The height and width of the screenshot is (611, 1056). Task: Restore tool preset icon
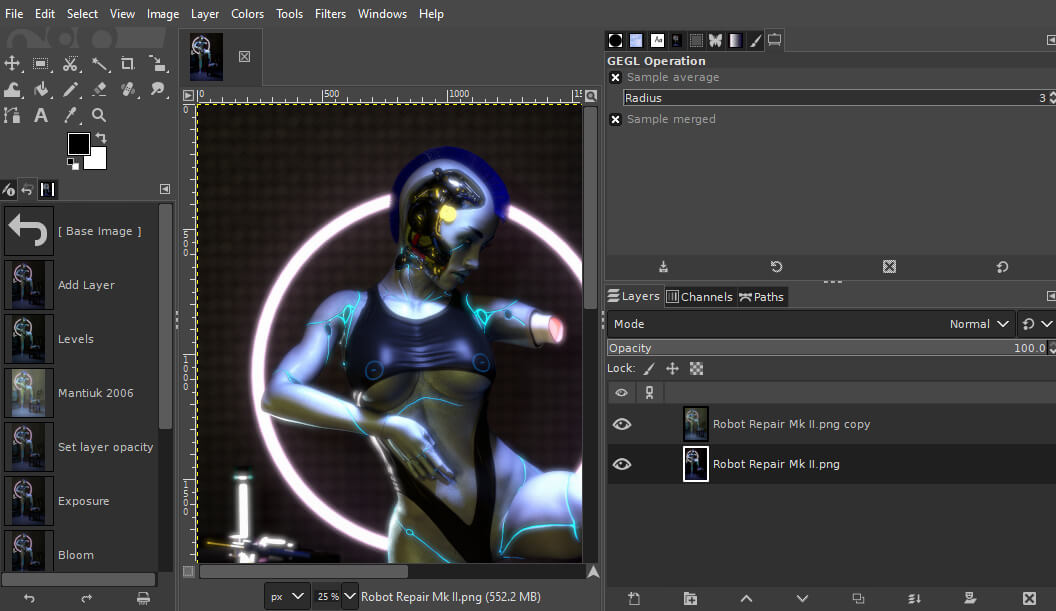pyautogui.click(x=776, y=267)
